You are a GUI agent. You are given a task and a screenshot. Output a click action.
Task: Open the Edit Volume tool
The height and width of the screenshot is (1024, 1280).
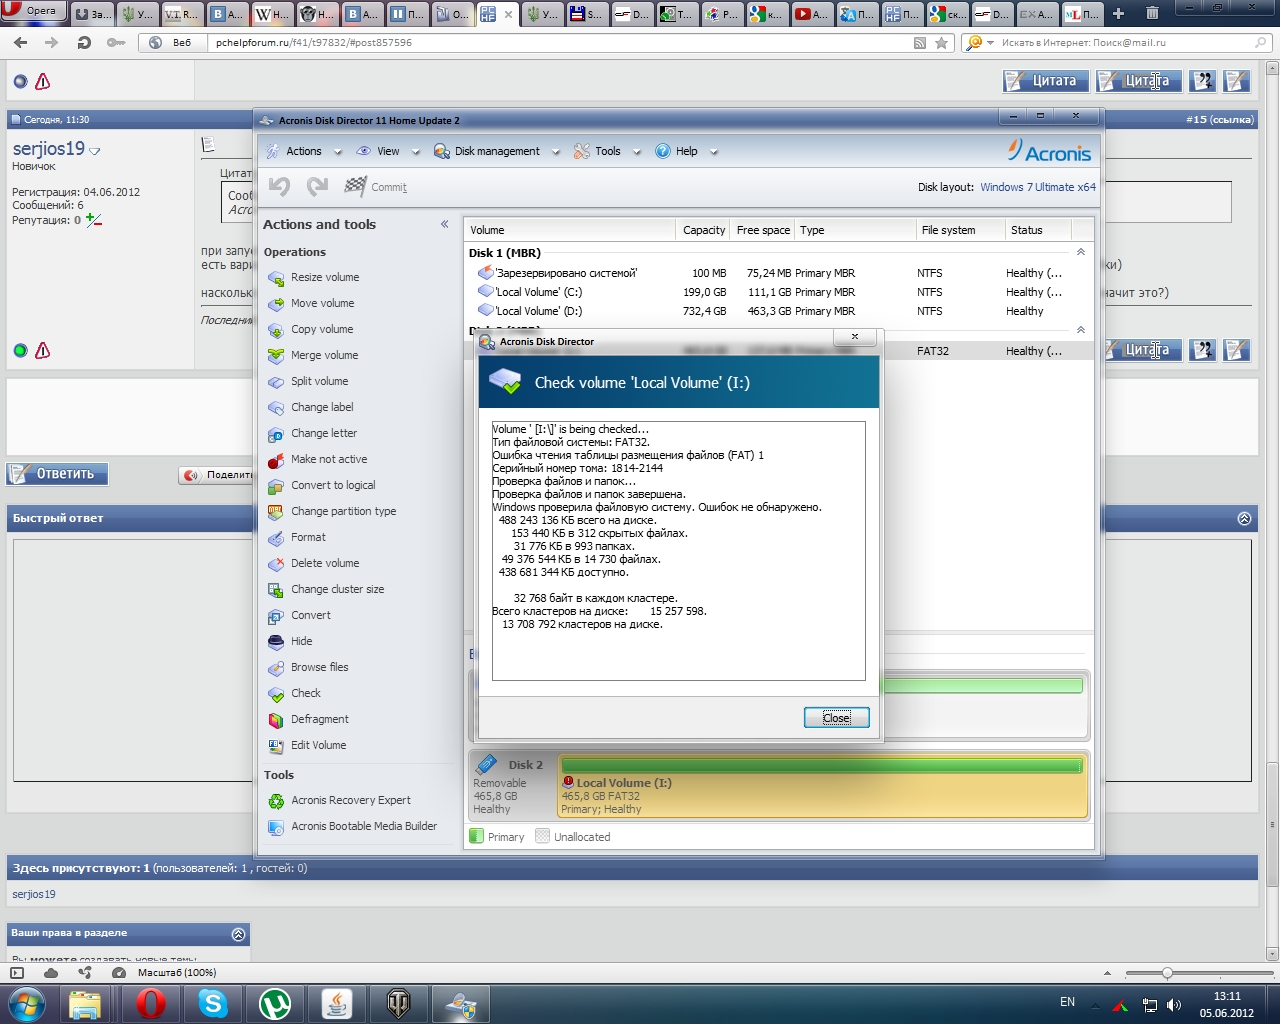(307, 745)
